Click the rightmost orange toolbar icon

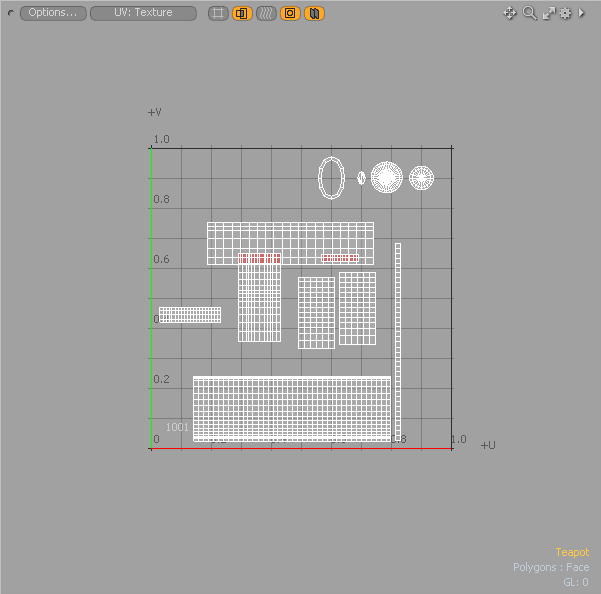pyautogui.click(x=314, y=13)
